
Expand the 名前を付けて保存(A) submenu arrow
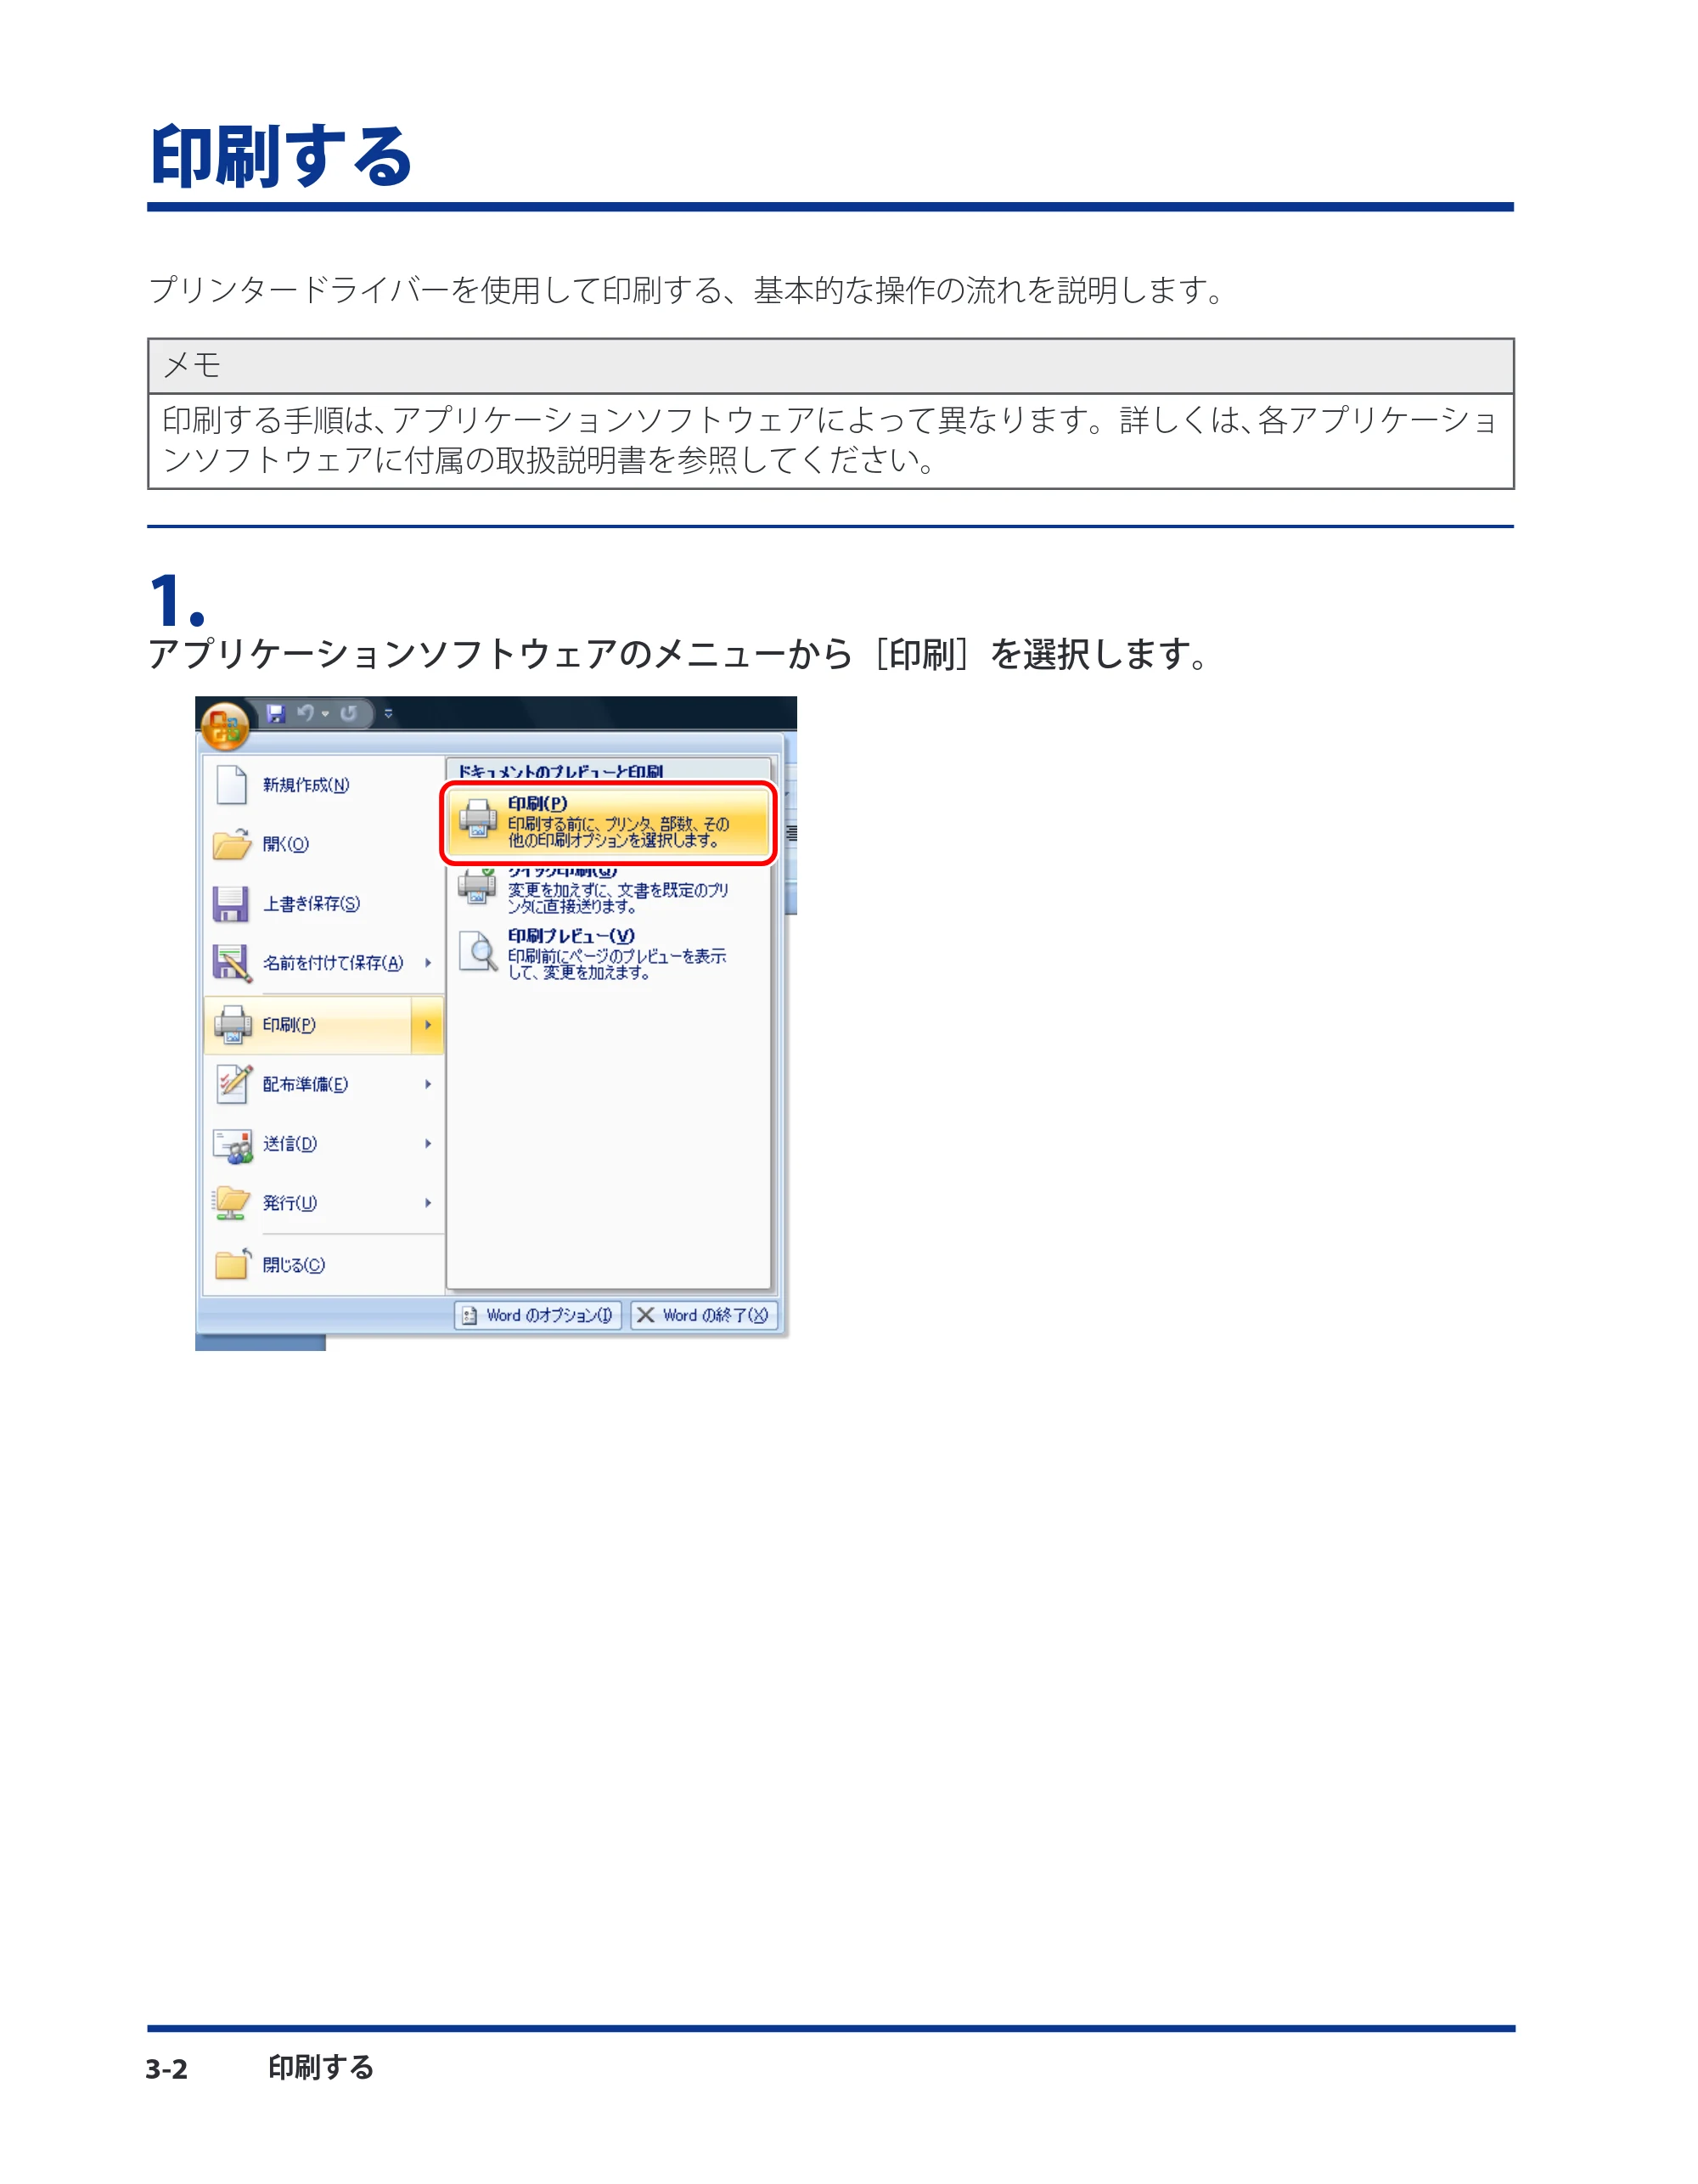coord(428,963)
